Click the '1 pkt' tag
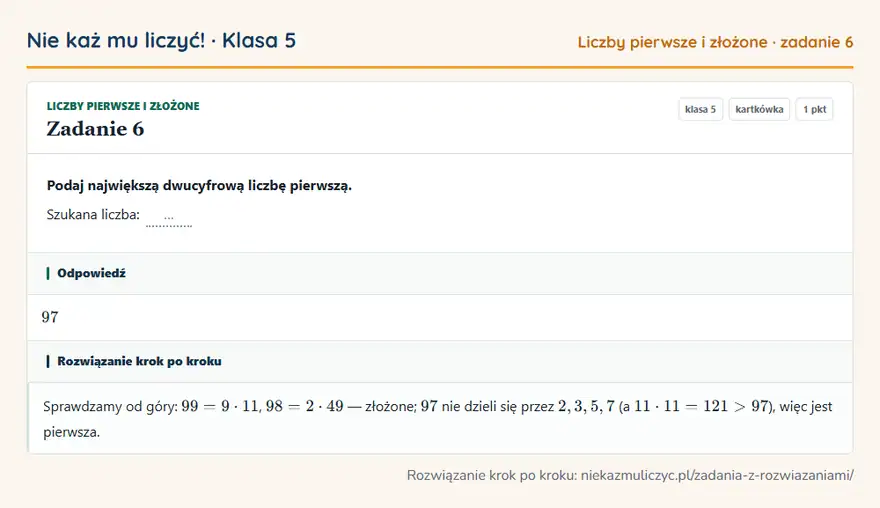 coord(814,109)
